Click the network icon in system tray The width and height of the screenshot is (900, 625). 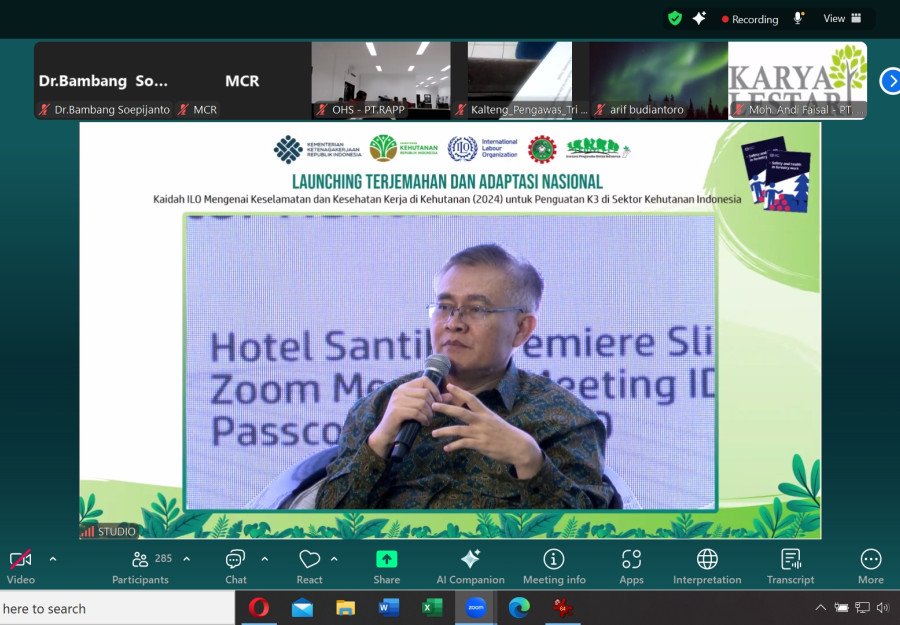862,607
